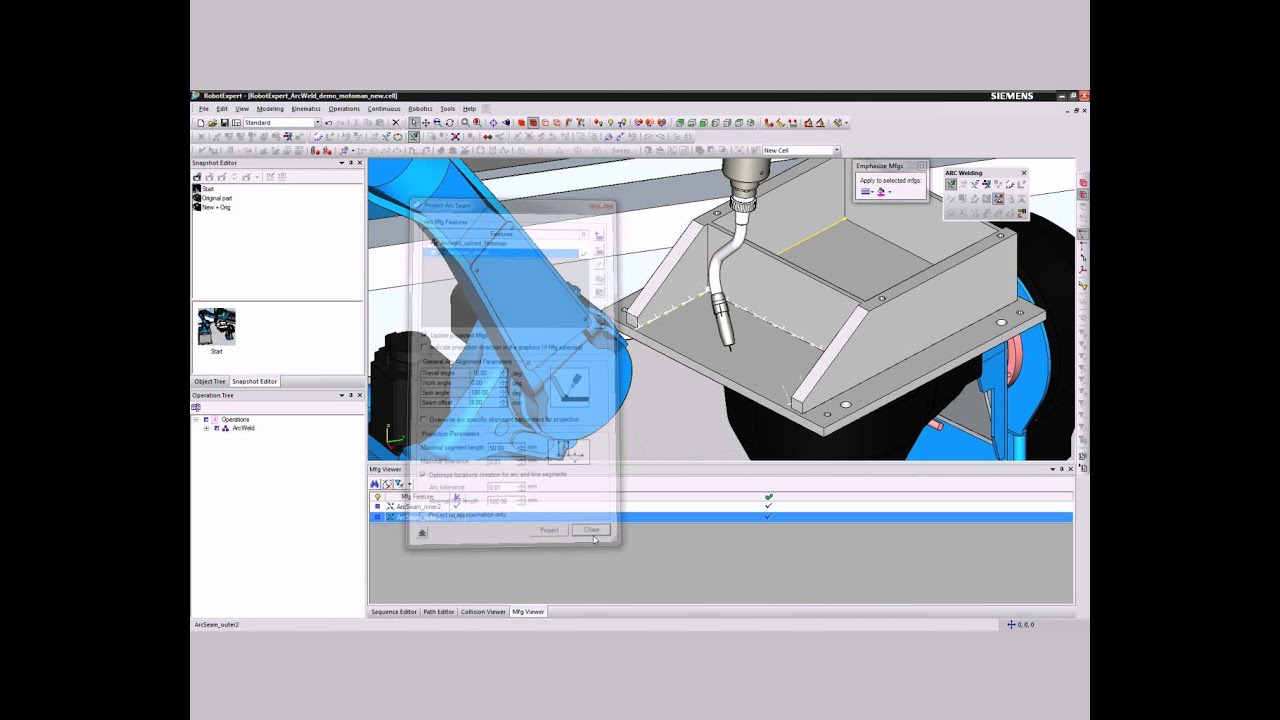The height and width of the screenshot is (720, 1280).
Task: Open Operation Tree panel options arrow
Action: [x=342, y=395]
